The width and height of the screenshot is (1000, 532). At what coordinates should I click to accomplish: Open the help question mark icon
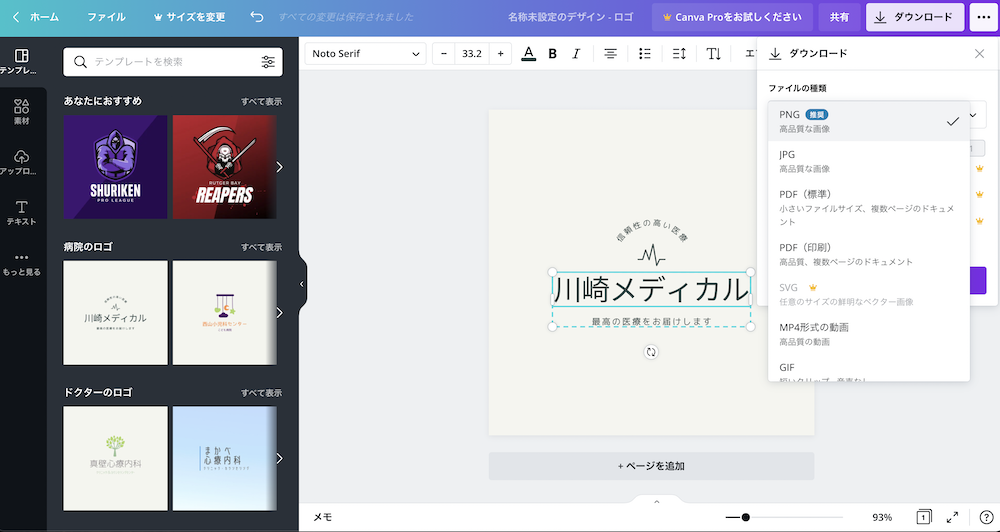click(985, 517)
